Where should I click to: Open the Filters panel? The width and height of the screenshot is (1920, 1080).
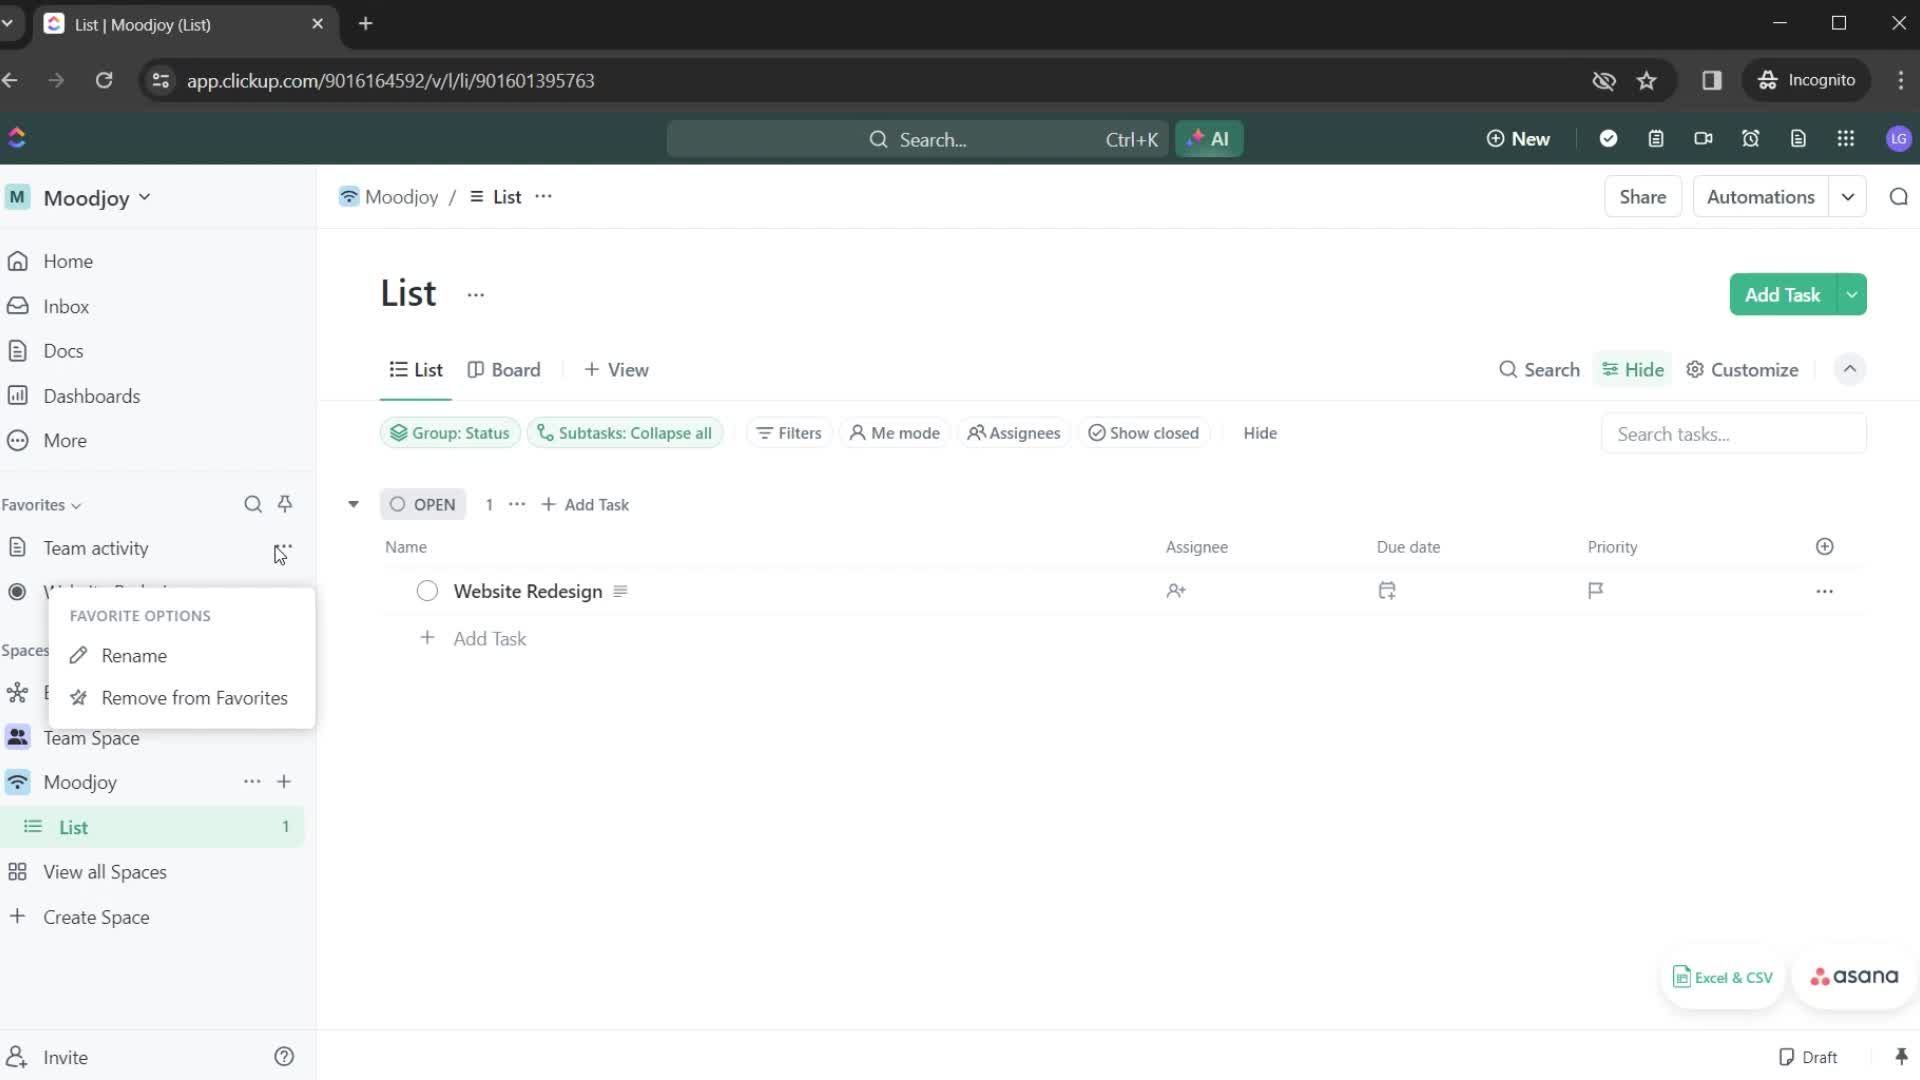click(x=787, y=433)
